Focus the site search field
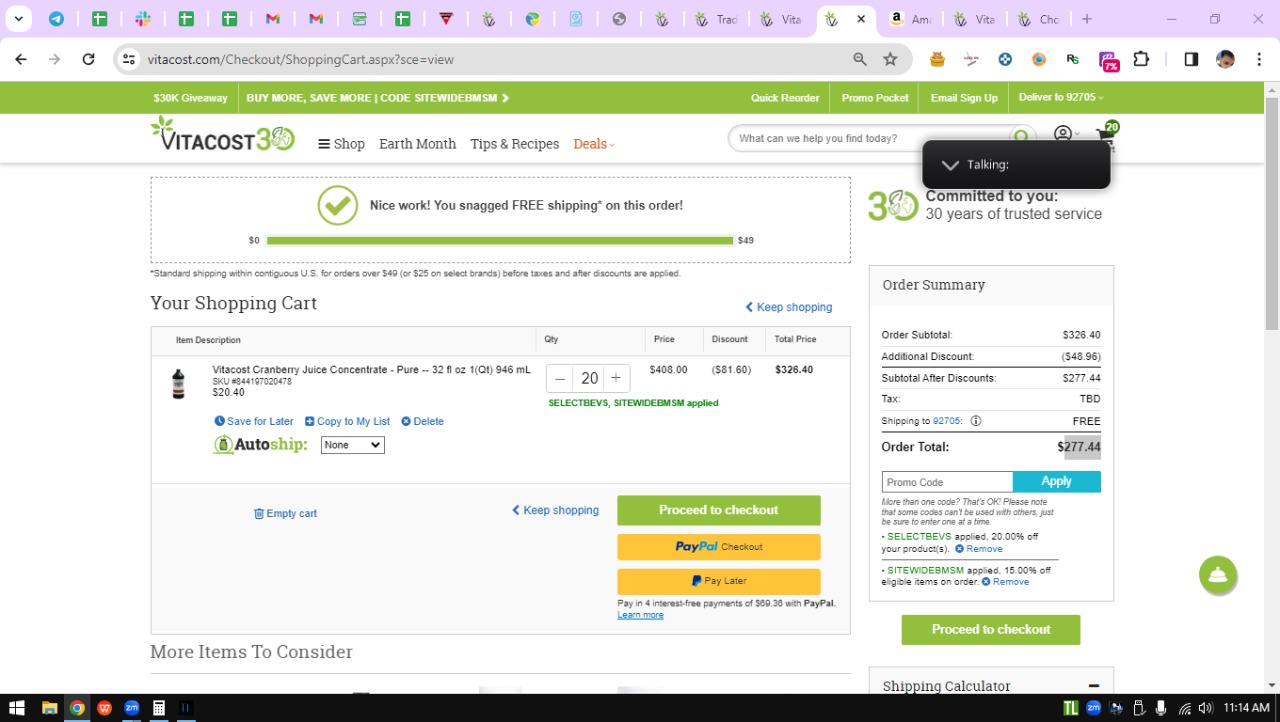The height and width of the screenshot is (722, 1280). point(870,138)
